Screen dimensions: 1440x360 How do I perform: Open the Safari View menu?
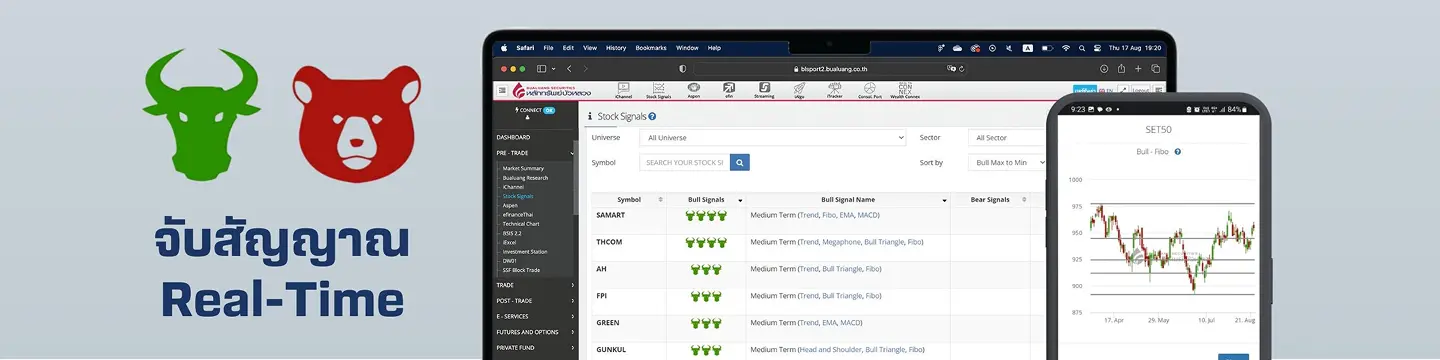(590, 47)
